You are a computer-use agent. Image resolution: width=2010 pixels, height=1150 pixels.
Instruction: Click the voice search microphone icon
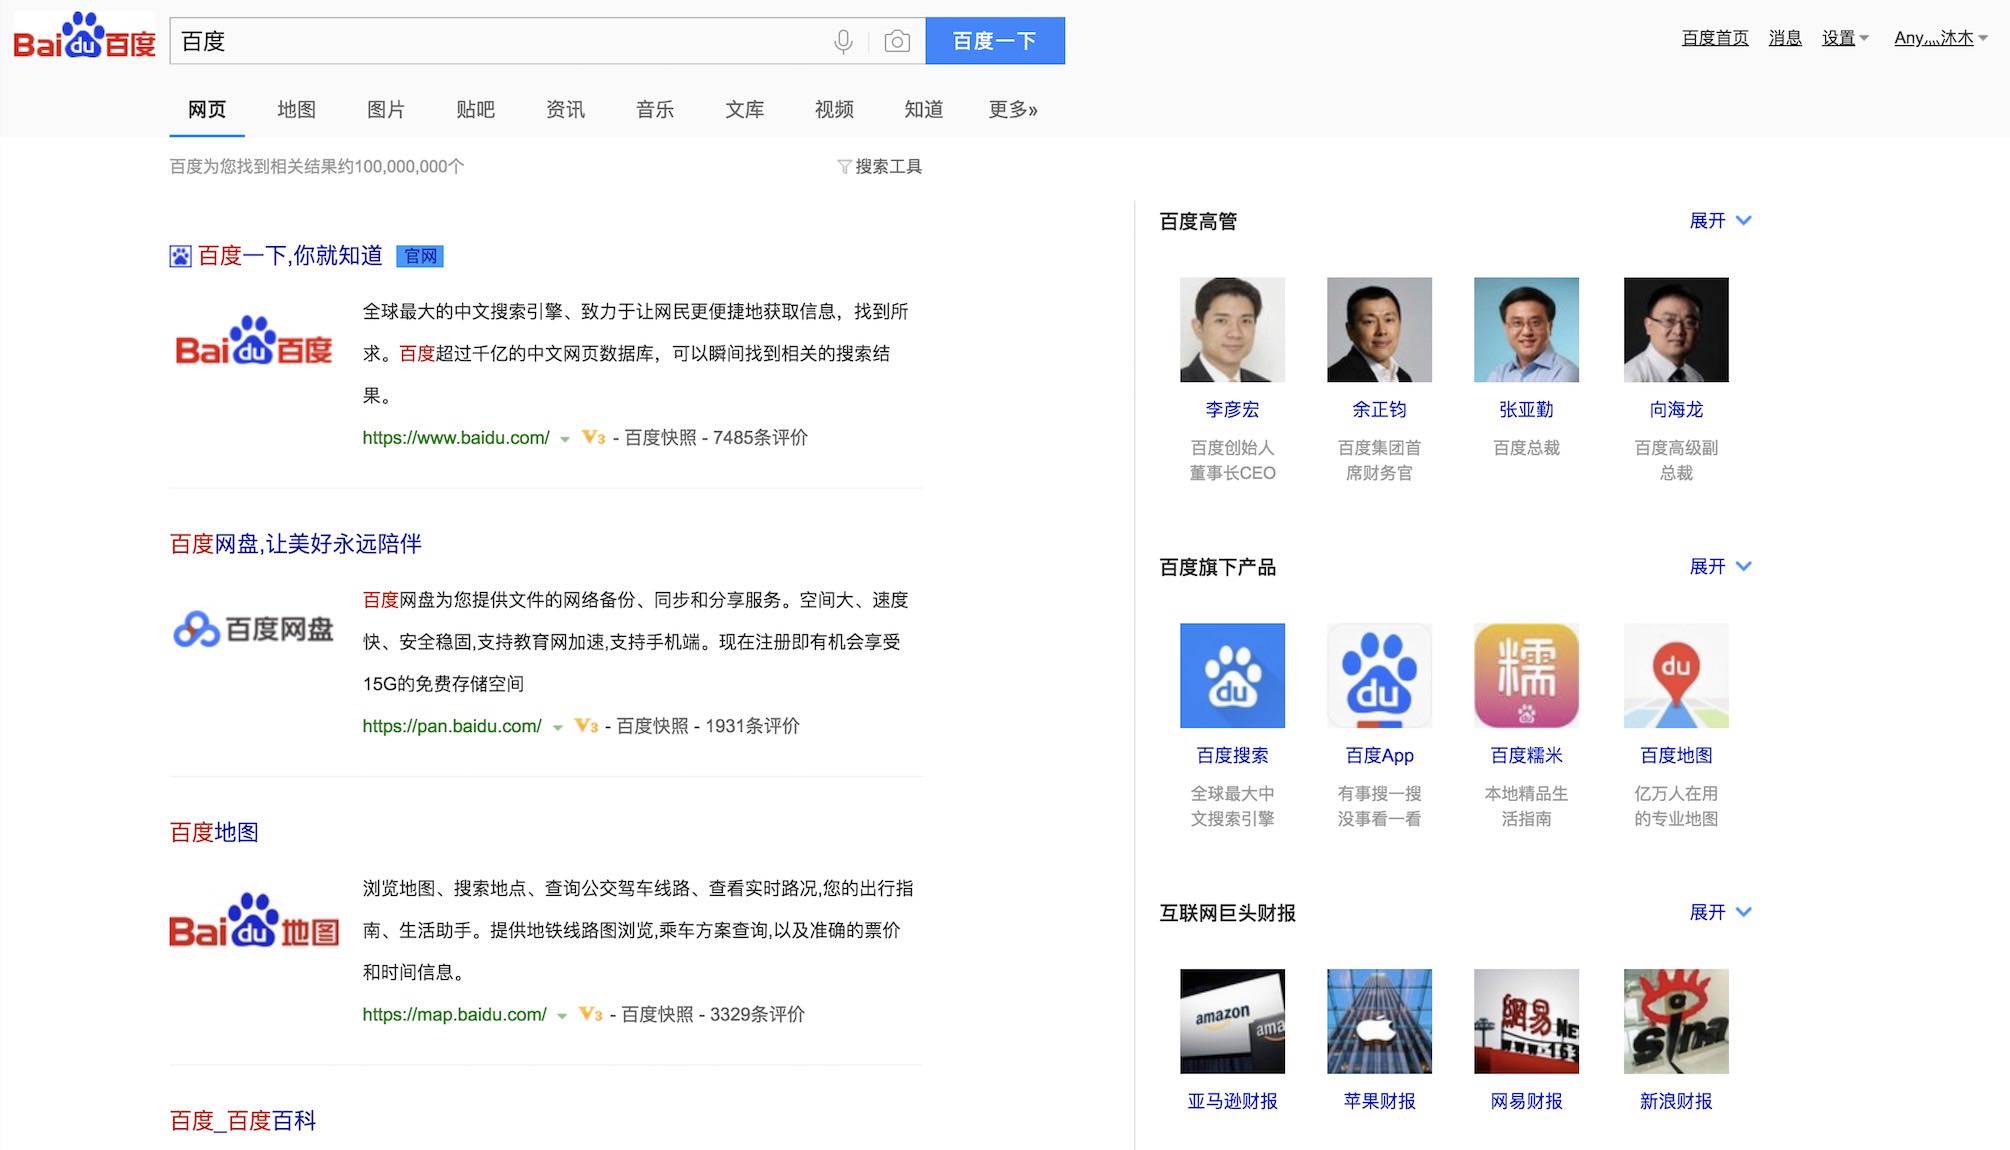tap(843, 41)
